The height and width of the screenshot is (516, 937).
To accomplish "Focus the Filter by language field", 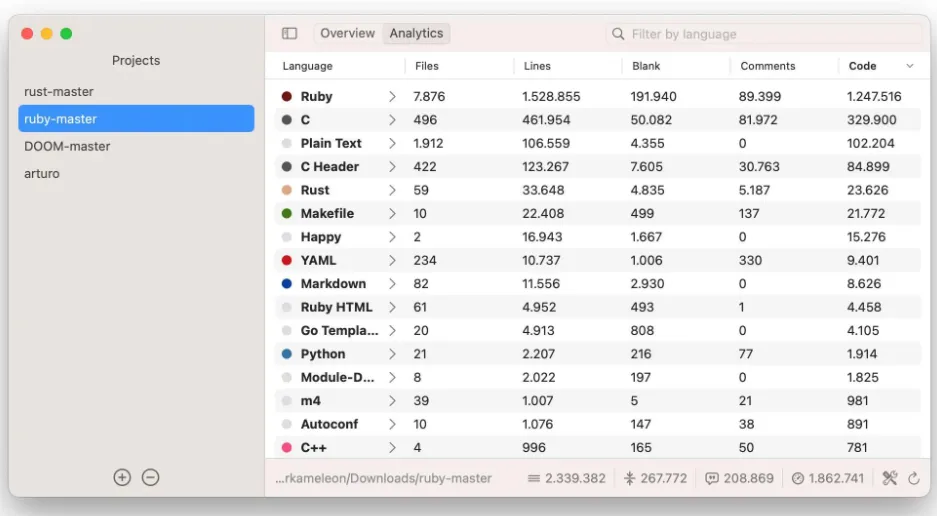I will pos(764,34).
